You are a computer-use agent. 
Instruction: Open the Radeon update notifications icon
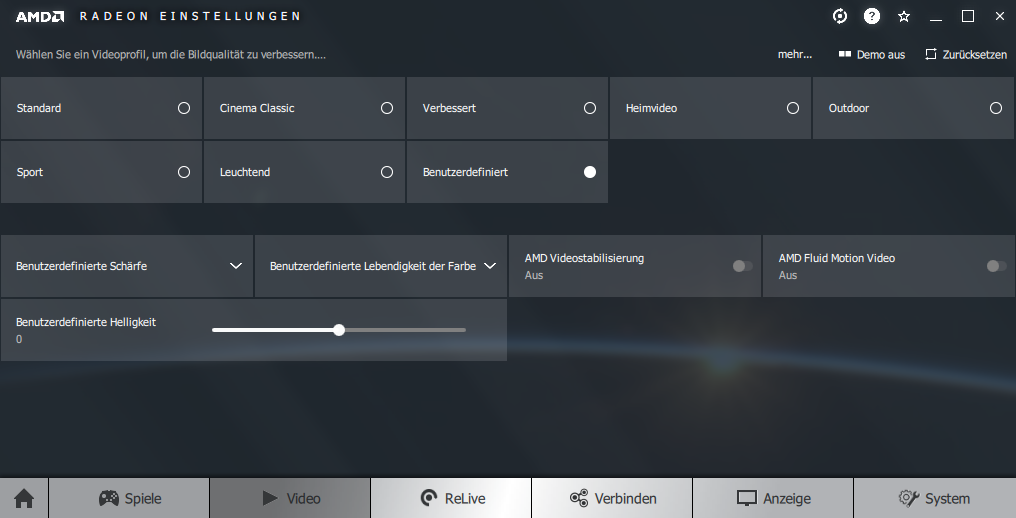[840, 16]
